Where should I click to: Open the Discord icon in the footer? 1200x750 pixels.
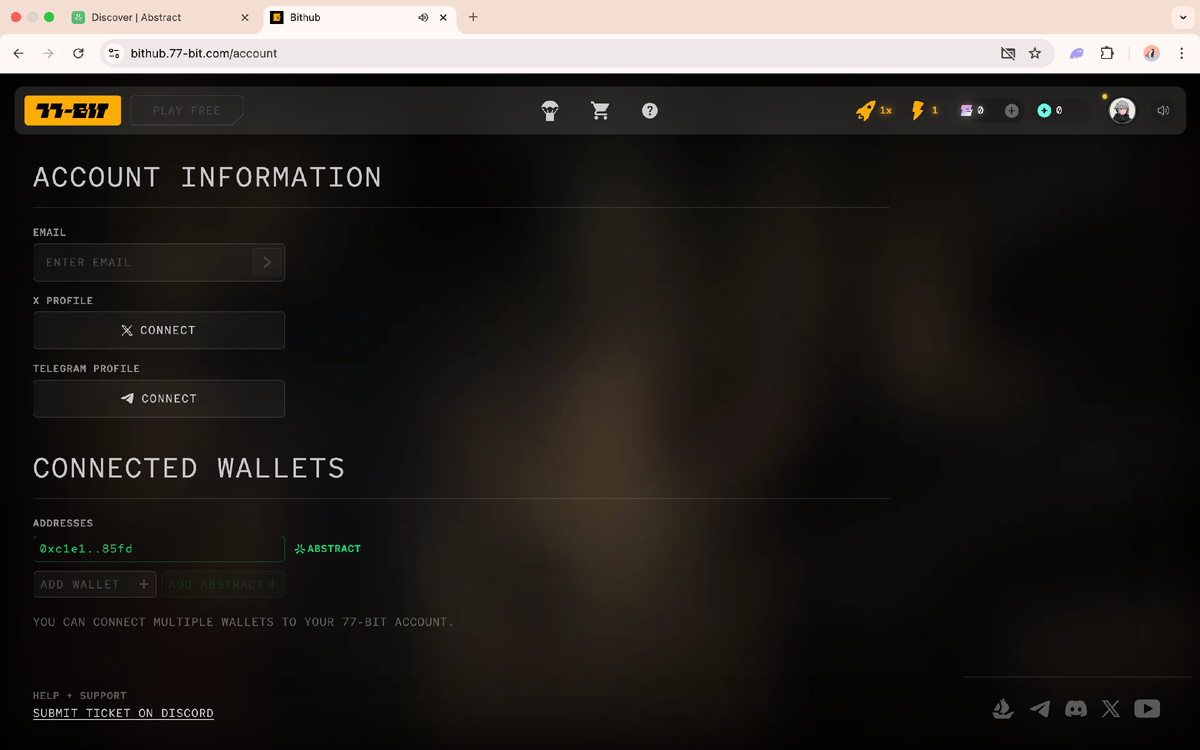click(x=1076, y=709)
